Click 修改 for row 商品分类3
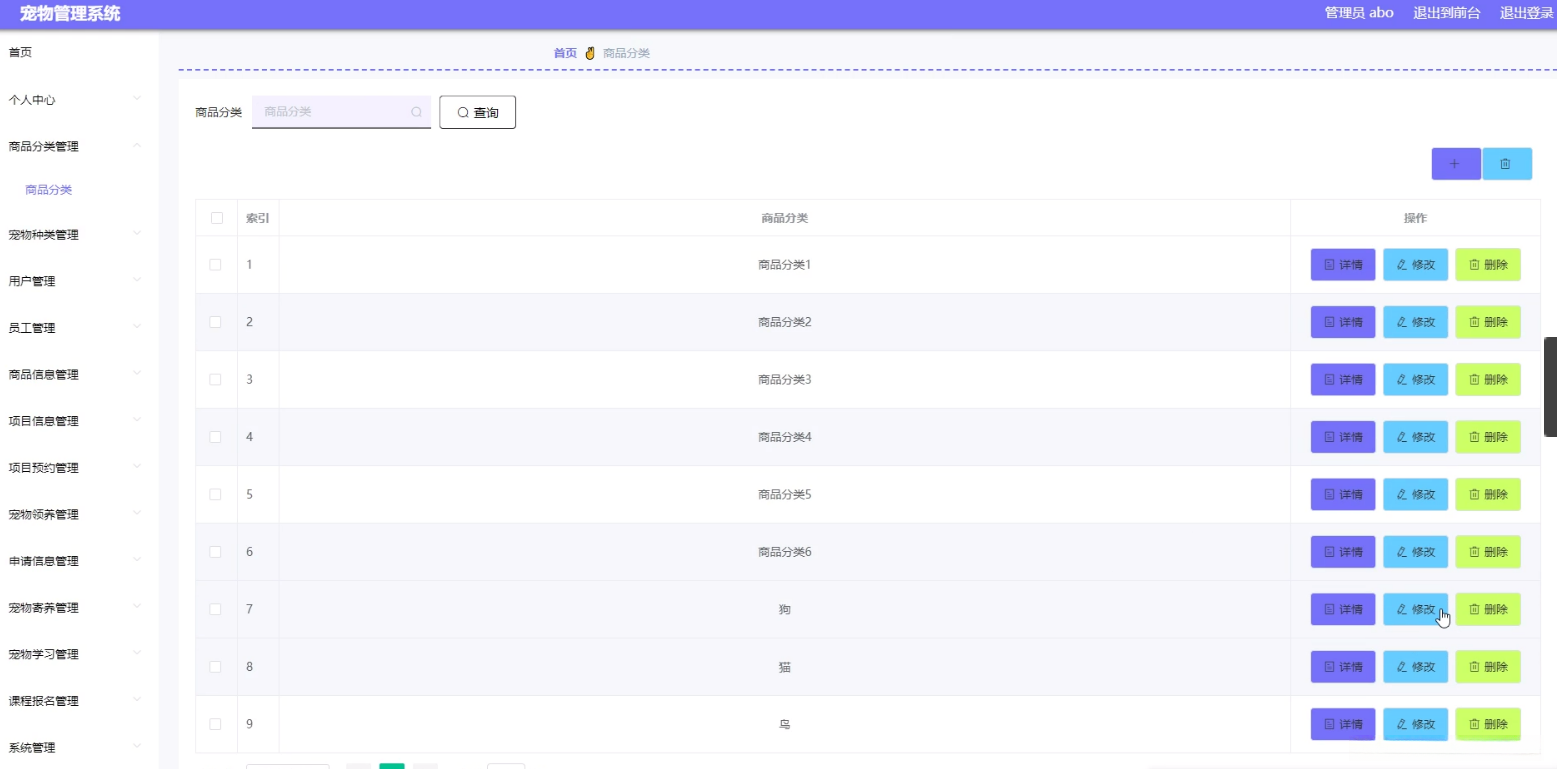Screen dimensions: 1557x769 [x=1415, y=380]
